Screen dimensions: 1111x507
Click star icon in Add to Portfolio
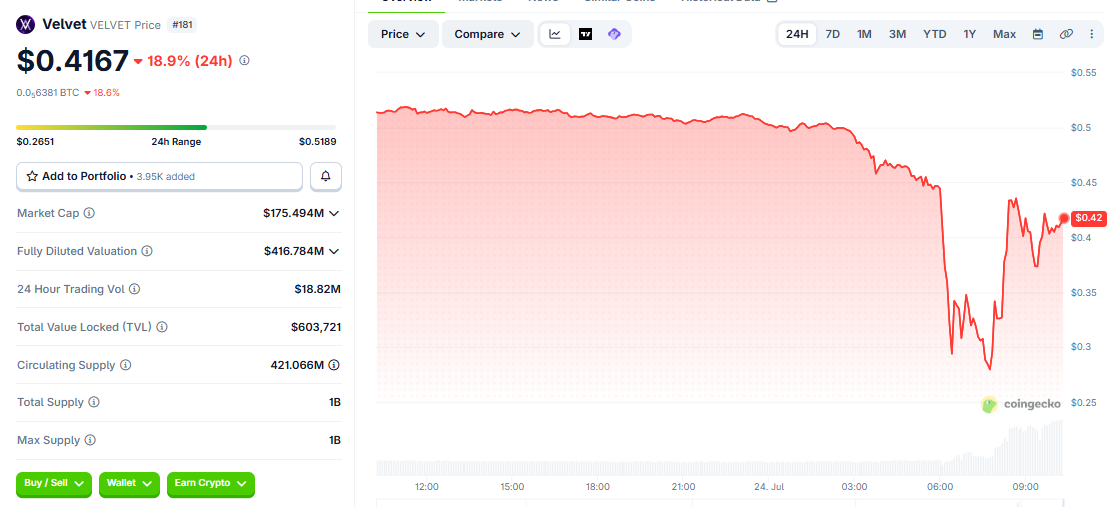point(32,176)
